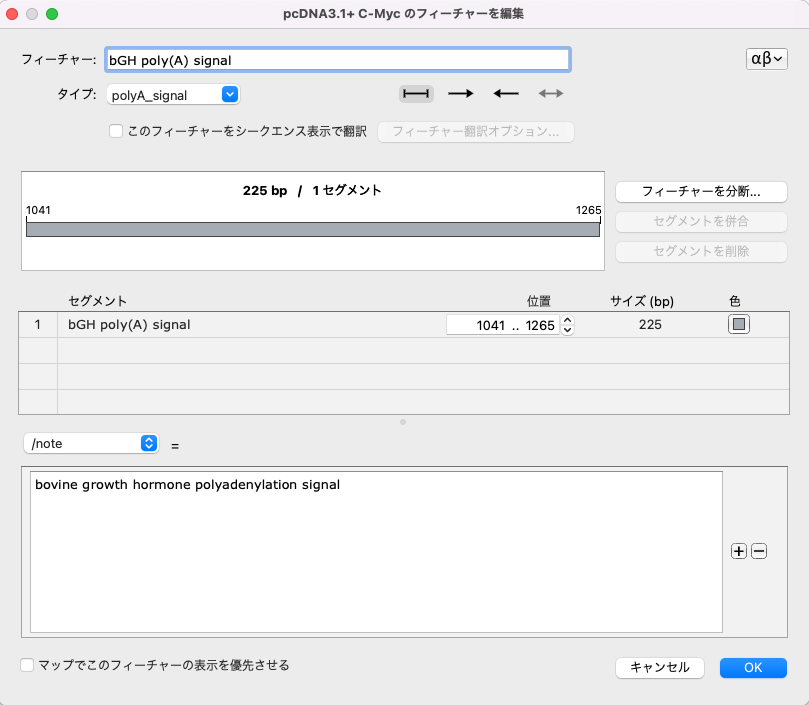Image resolution: width=809 pixels, height=705 pixels.
Task: Open the タイプ dropdown showing polyA_signal
Action: point(171,94)
